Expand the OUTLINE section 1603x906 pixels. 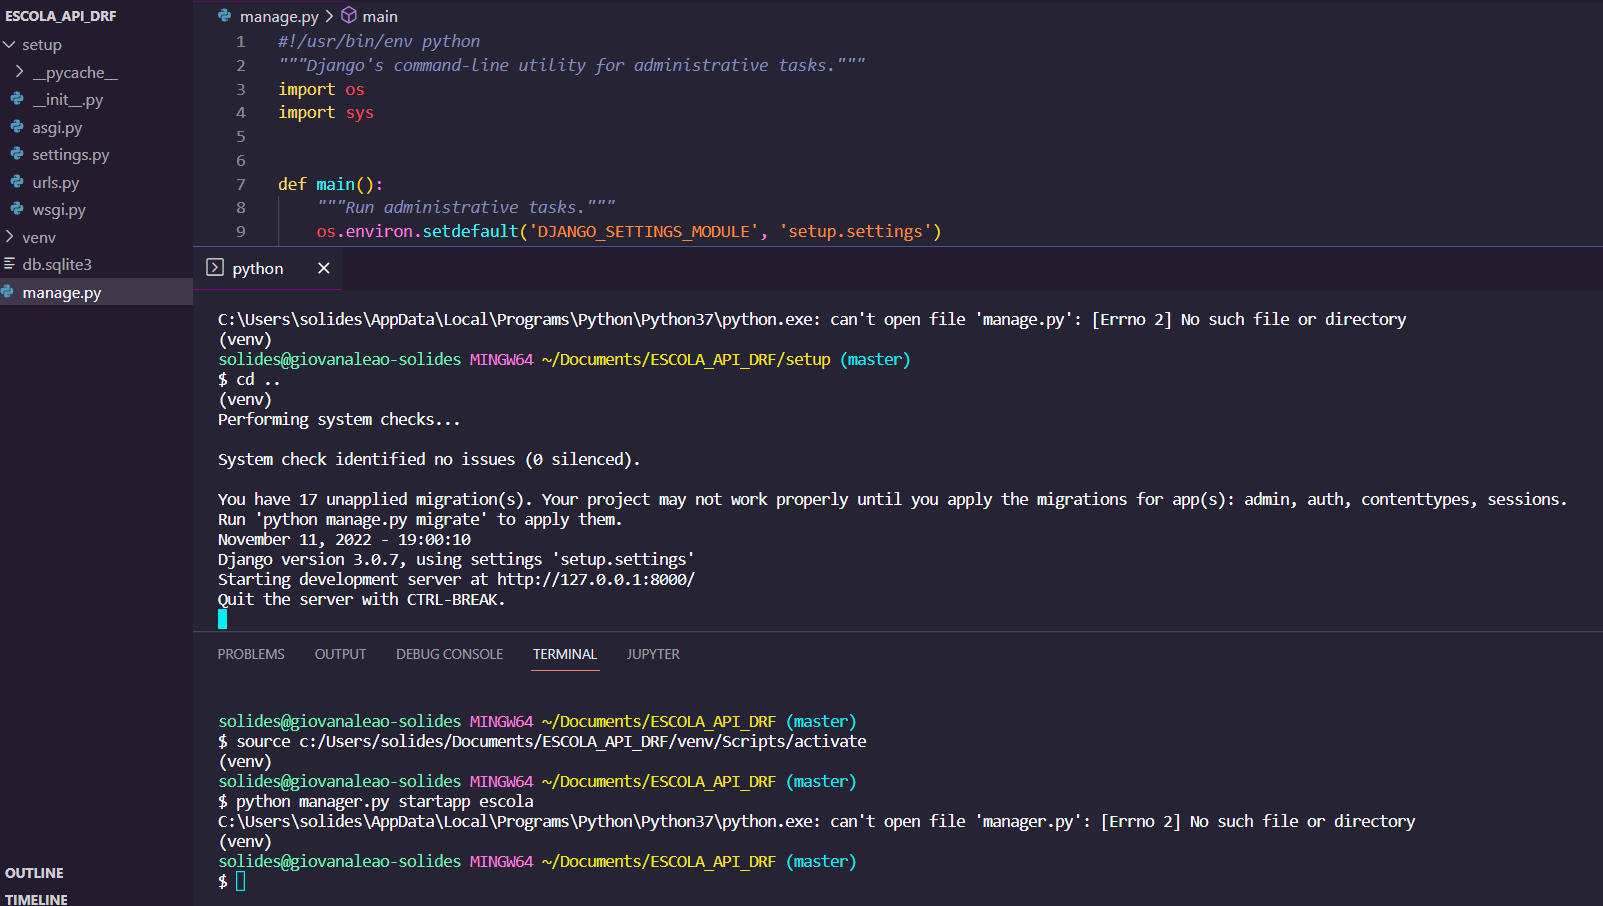coord(35,873)
